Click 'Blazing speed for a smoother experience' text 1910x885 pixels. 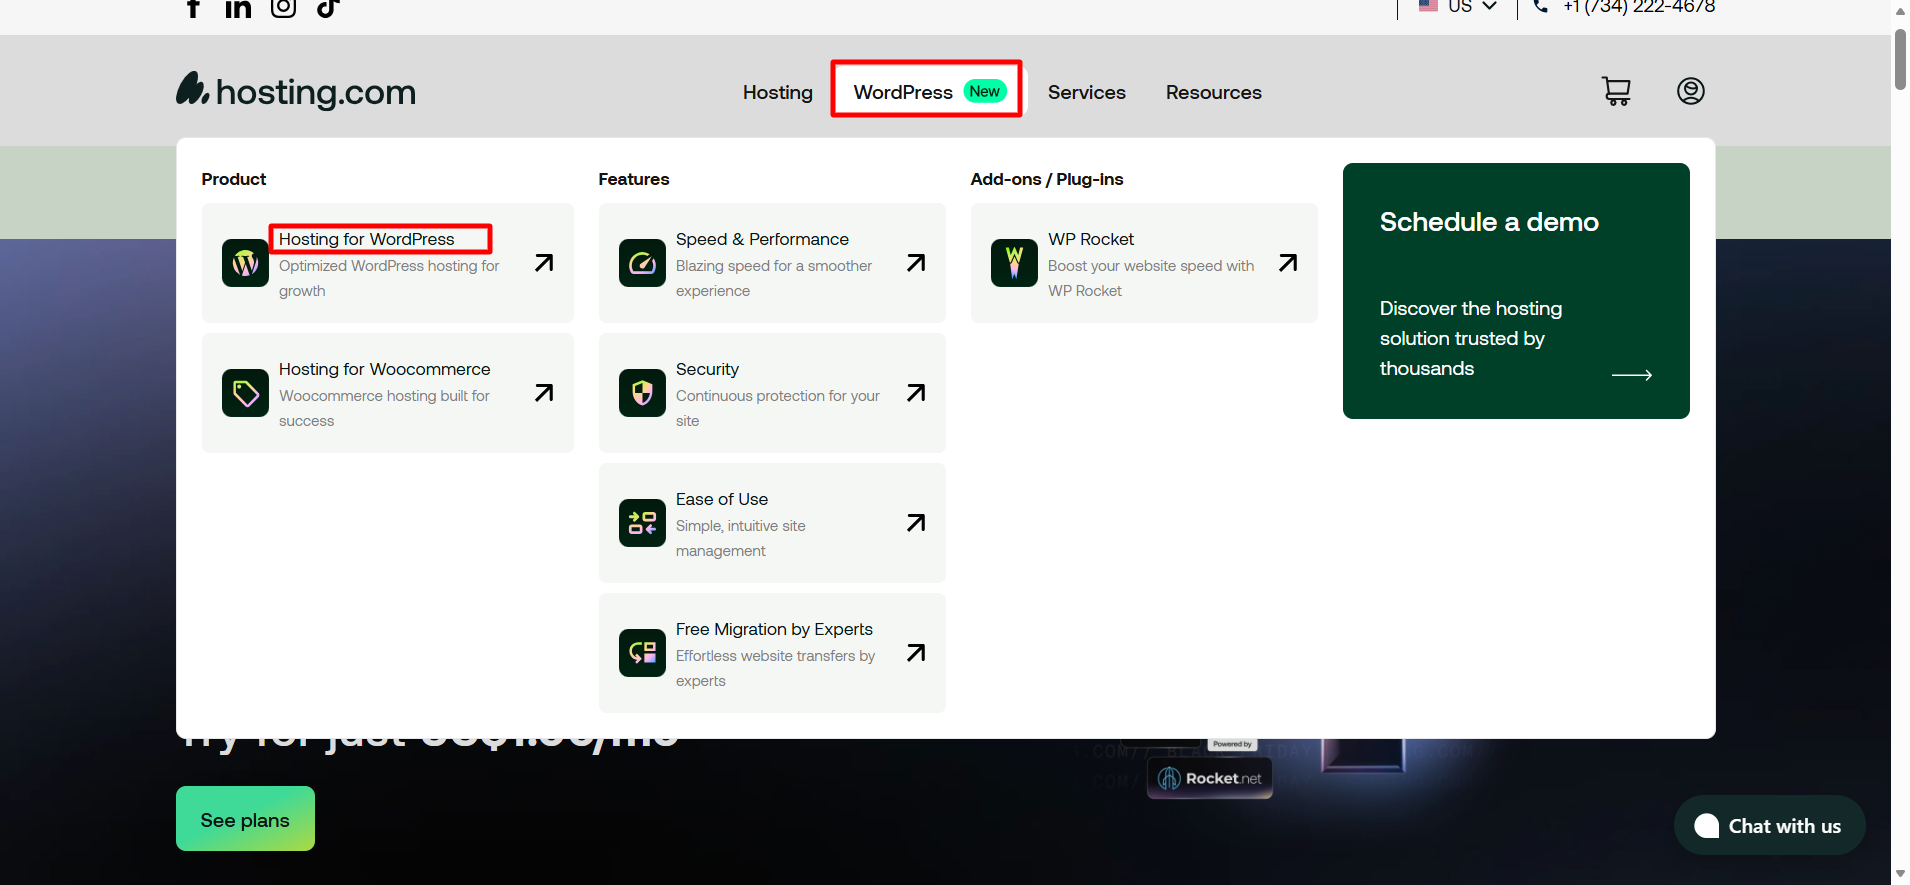(774, 278)
